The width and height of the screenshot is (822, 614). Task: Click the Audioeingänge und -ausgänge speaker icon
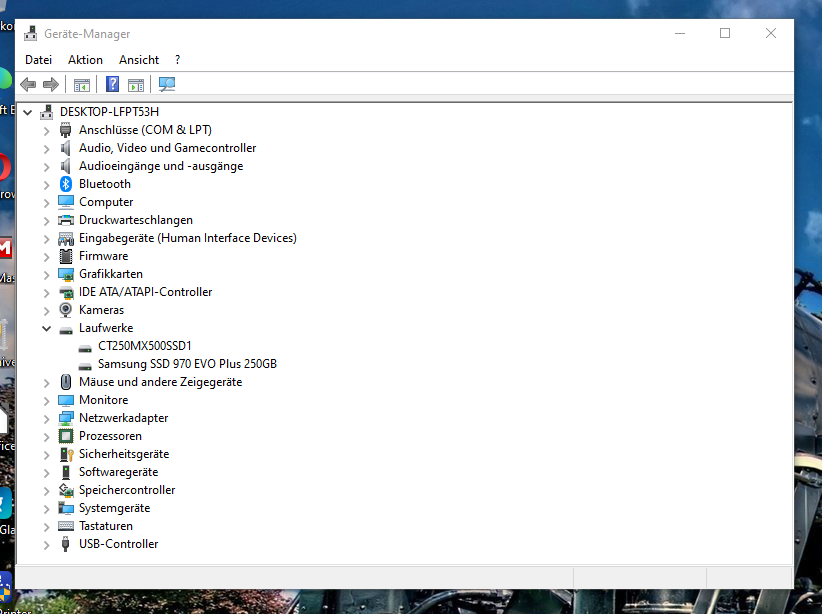[66, 166]
